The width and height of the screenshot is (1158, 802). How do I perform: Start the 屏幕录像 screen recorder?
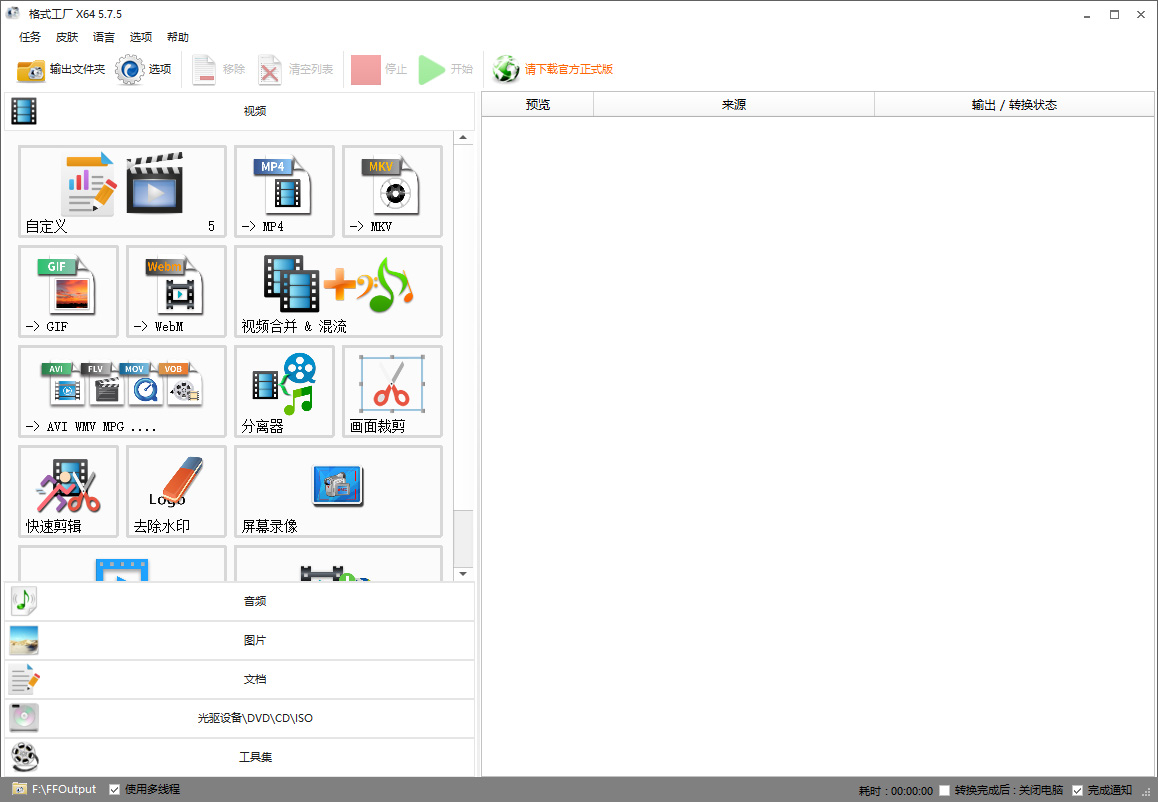point(338,491)
